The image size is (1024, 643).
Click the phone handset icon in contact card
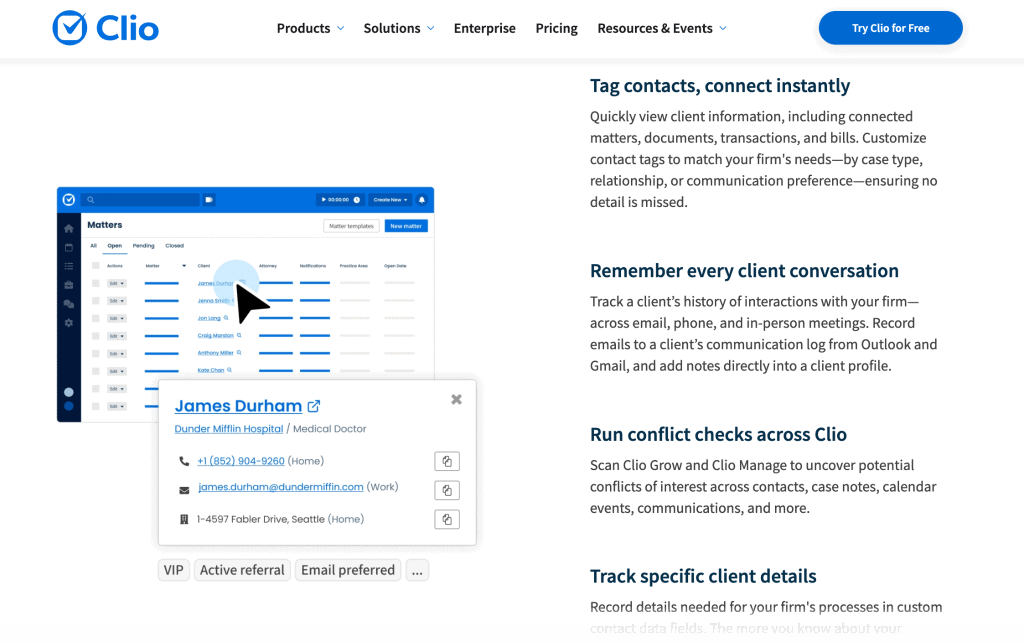click(x=184, y=462)
